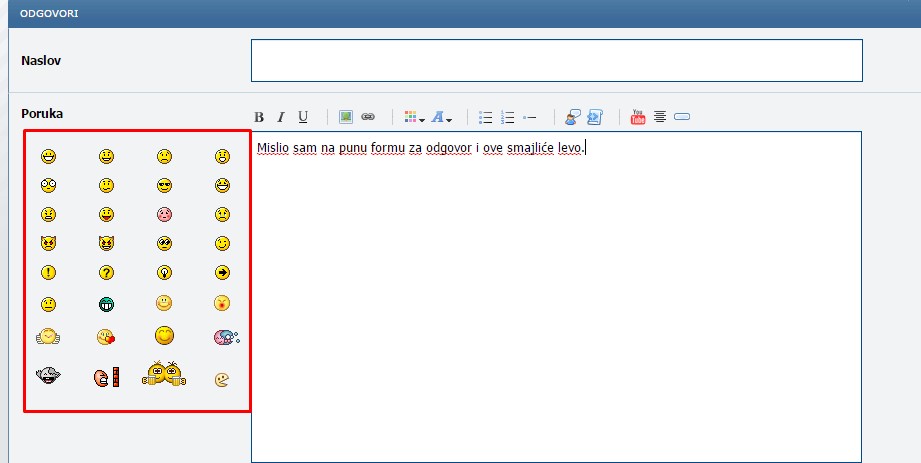Image resolution: width=921 pixels, height=463 pixels.
Task: Toggle bold formatting in the toolbar
Action: (x=258, y=117)
